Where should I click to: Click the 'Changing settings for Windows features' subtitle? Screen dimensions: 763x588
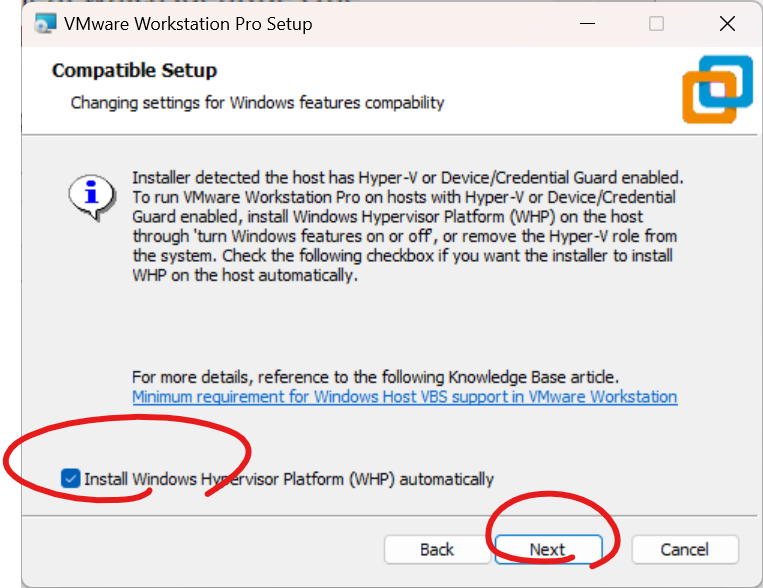pyautogui.click(x=257, y=103)
